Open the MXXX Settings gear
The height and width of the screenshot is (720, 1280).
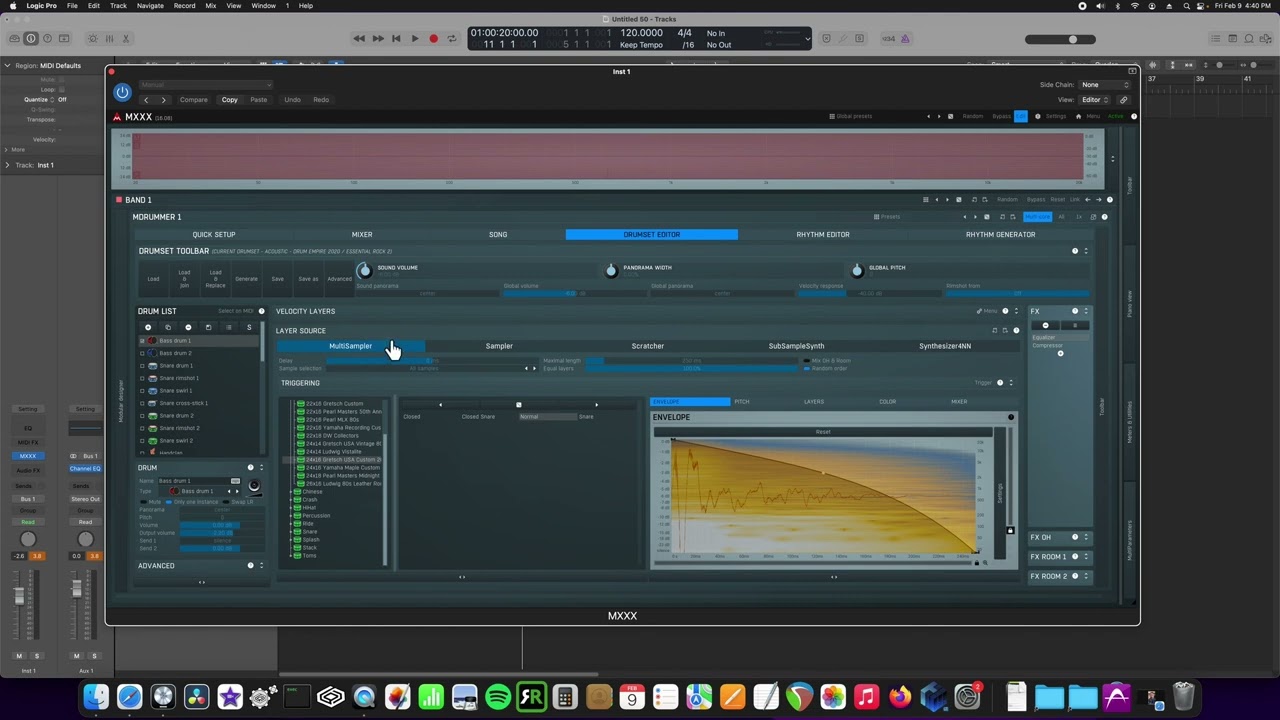[x=1037, y=116]
